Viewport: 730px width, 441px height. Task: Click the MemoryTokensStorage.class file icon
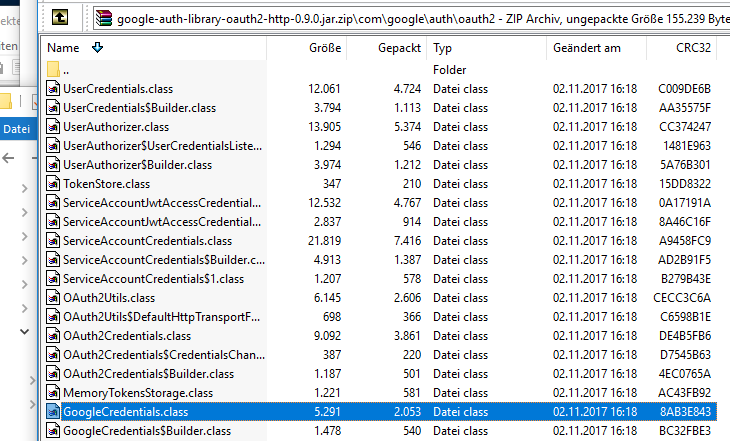53,393
